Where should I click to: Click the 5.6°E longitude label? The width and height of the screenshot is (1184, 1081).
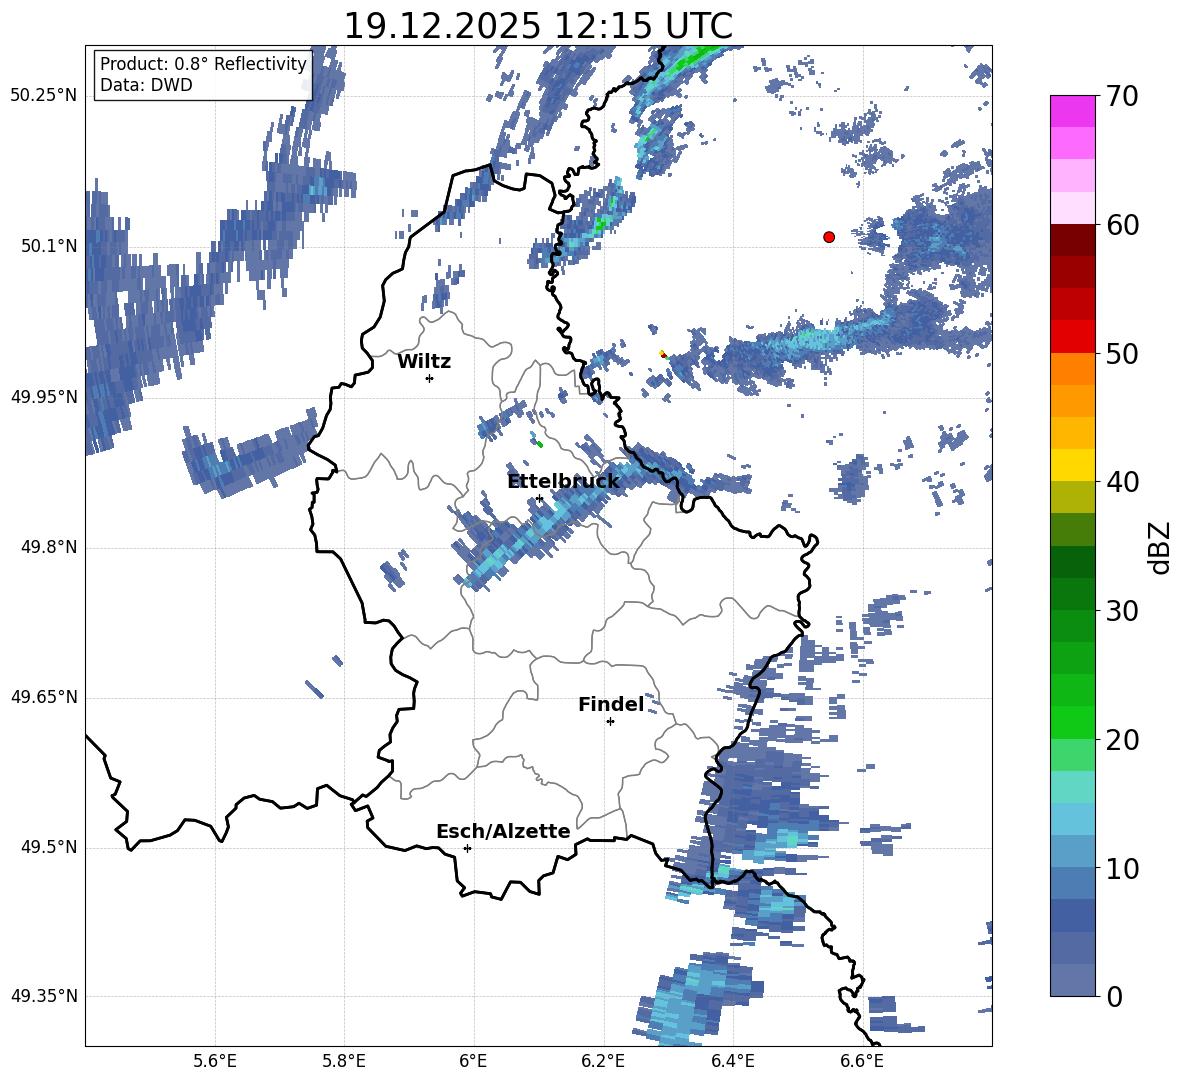pyautogui.click(x=215, y=1061)
